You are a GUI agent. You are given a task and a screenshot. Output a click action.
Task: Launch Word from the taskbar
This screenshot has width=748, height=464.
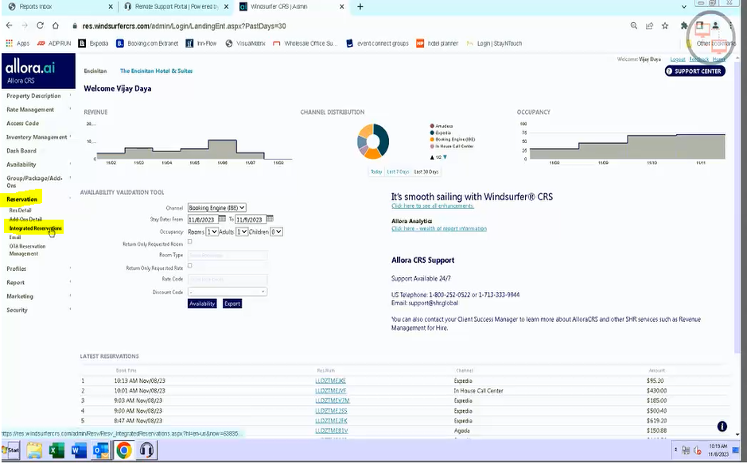[x=79, y=450]
